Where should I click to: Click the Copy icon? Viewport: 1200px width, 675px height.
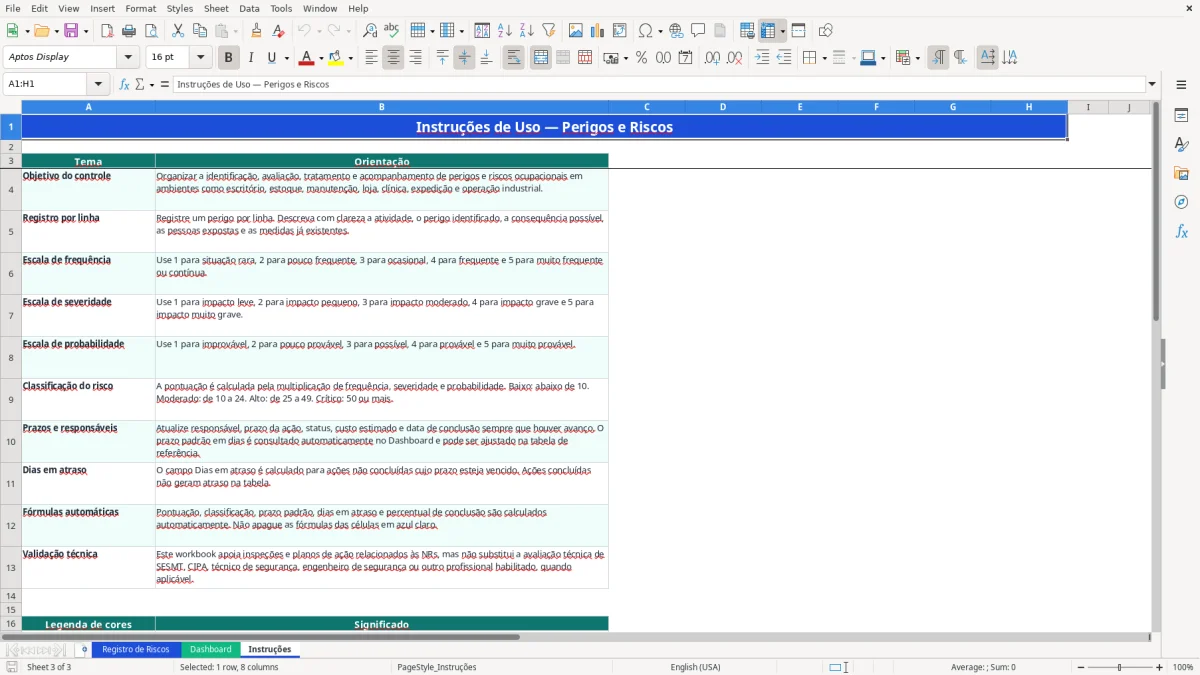[x=199, y=31]
